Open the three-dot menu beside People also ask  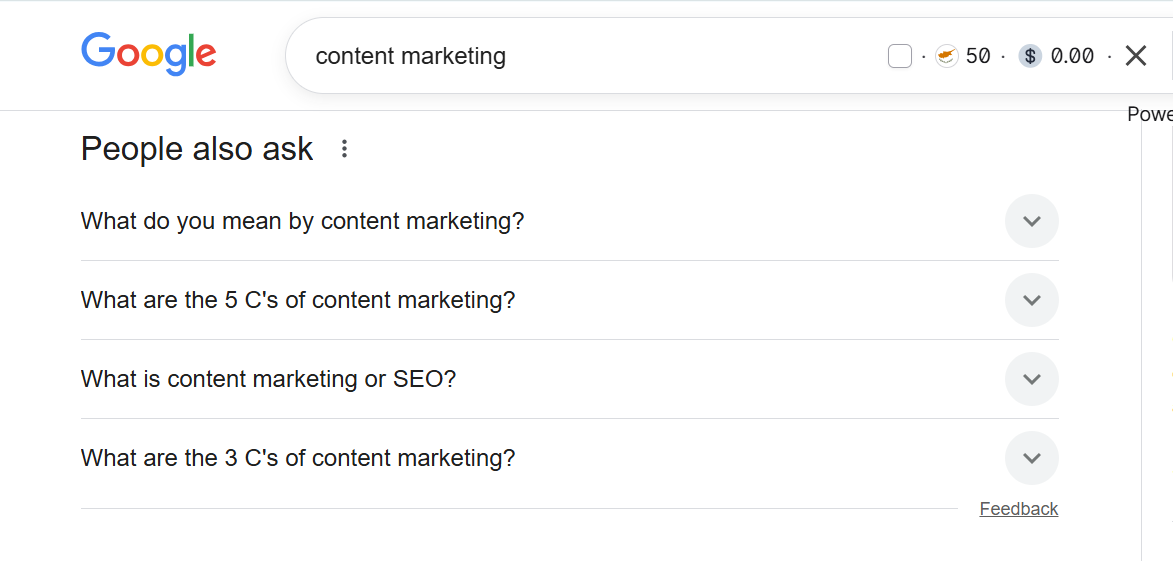pos(345,149)
